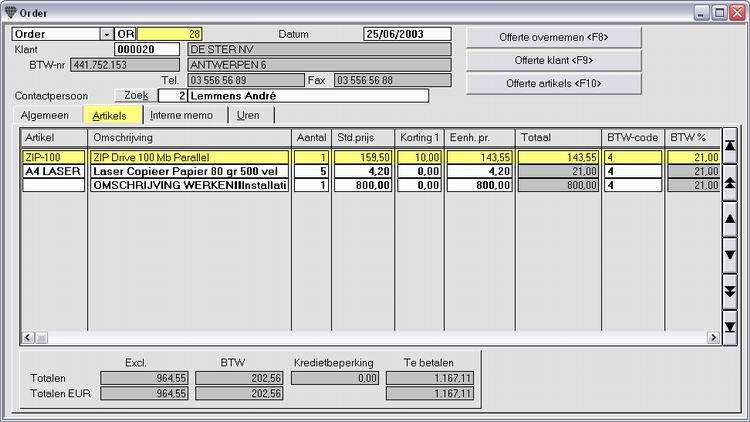
Task: Click the Datum field 25/06/2003
Action: coord(407,34)
